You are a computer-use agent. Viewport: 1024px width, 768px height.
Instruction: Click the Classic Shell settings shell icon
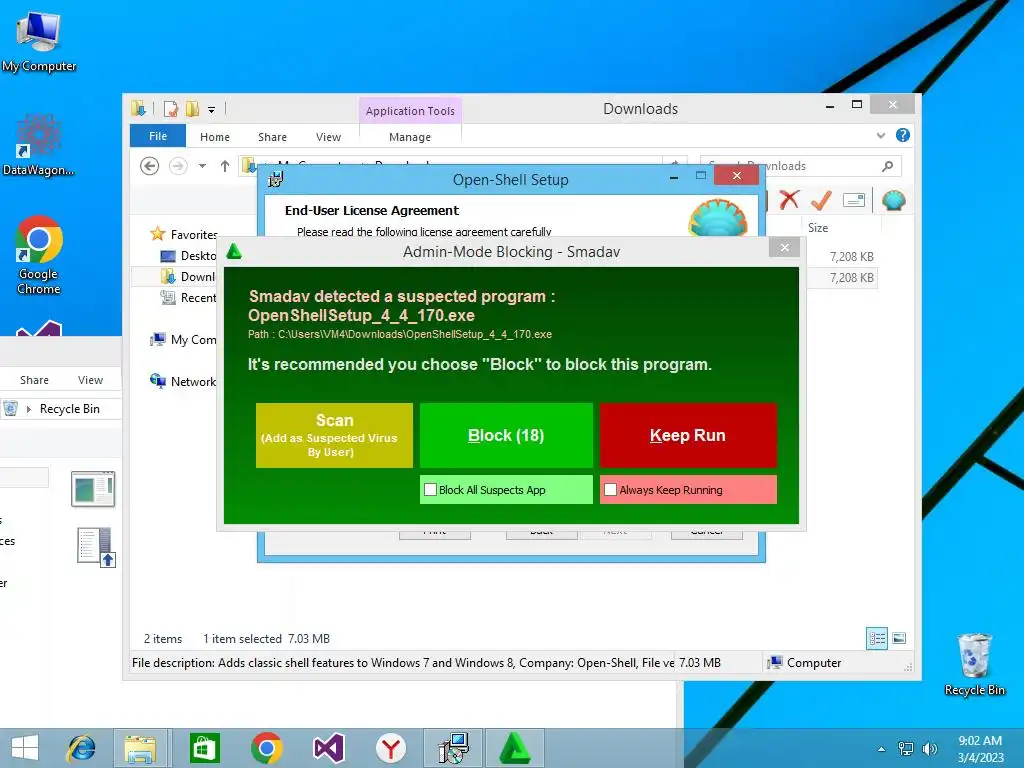893,200
